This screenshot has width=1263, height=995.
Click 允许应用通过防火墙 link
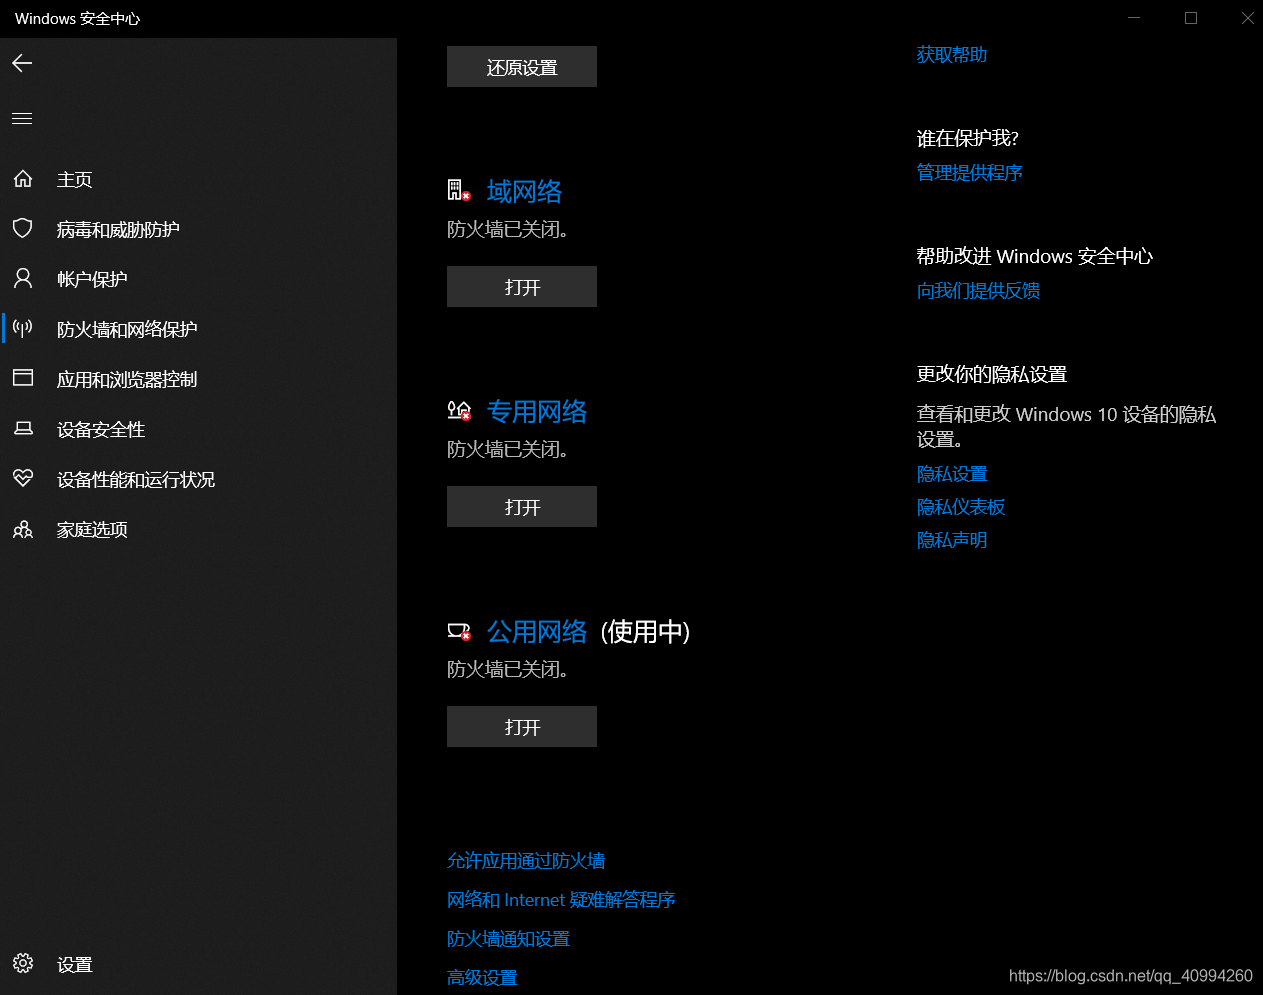526,860
